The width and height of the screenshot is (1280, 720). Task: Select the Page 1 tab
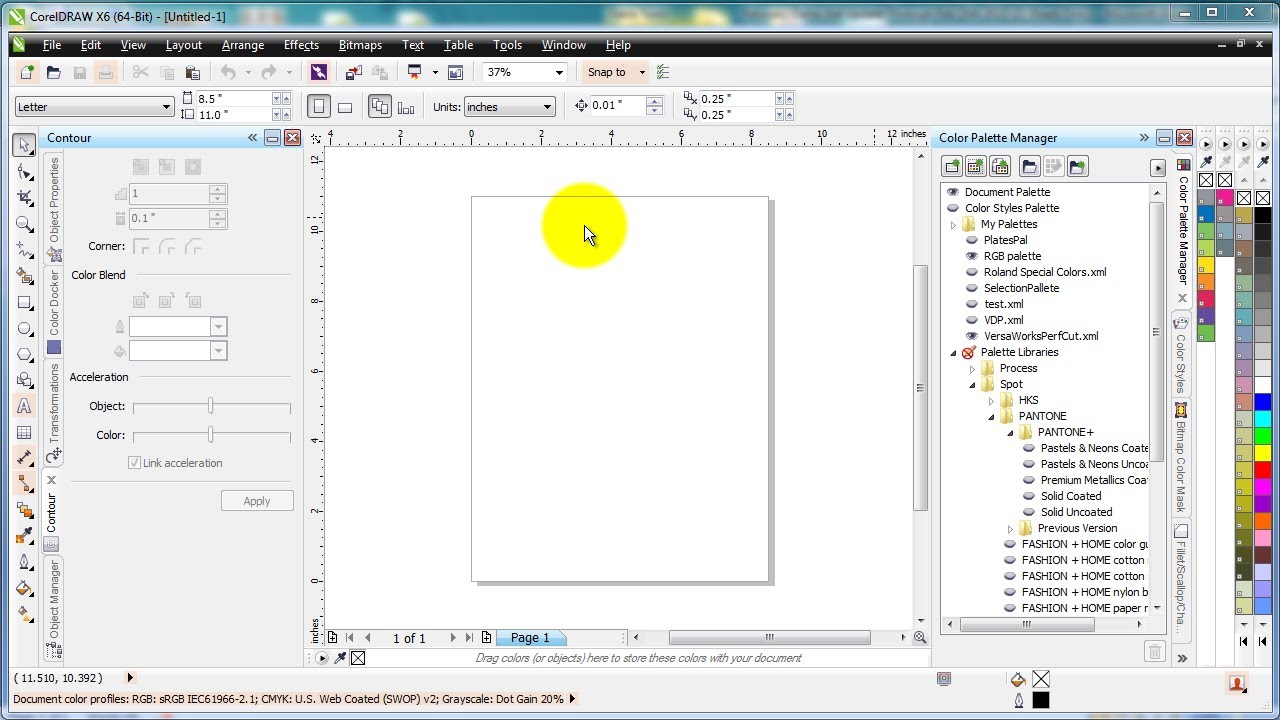tap(530, 638)
